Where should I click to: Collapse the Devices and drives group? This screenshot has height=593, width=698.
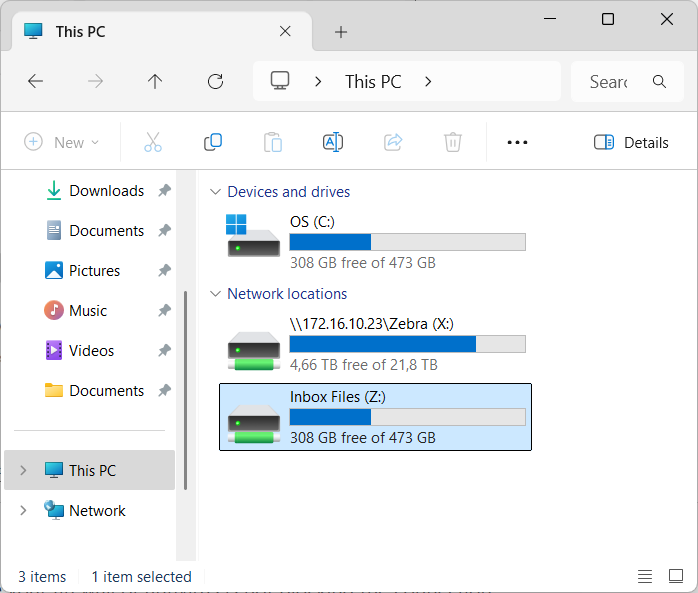point(215,192)
